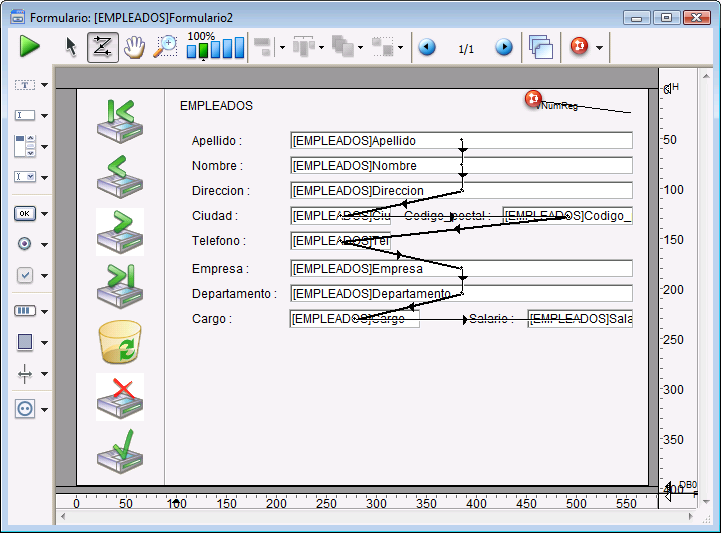721x533 pixels.
Task: Click the 100% zoom level bars
Action: [215, 48]
